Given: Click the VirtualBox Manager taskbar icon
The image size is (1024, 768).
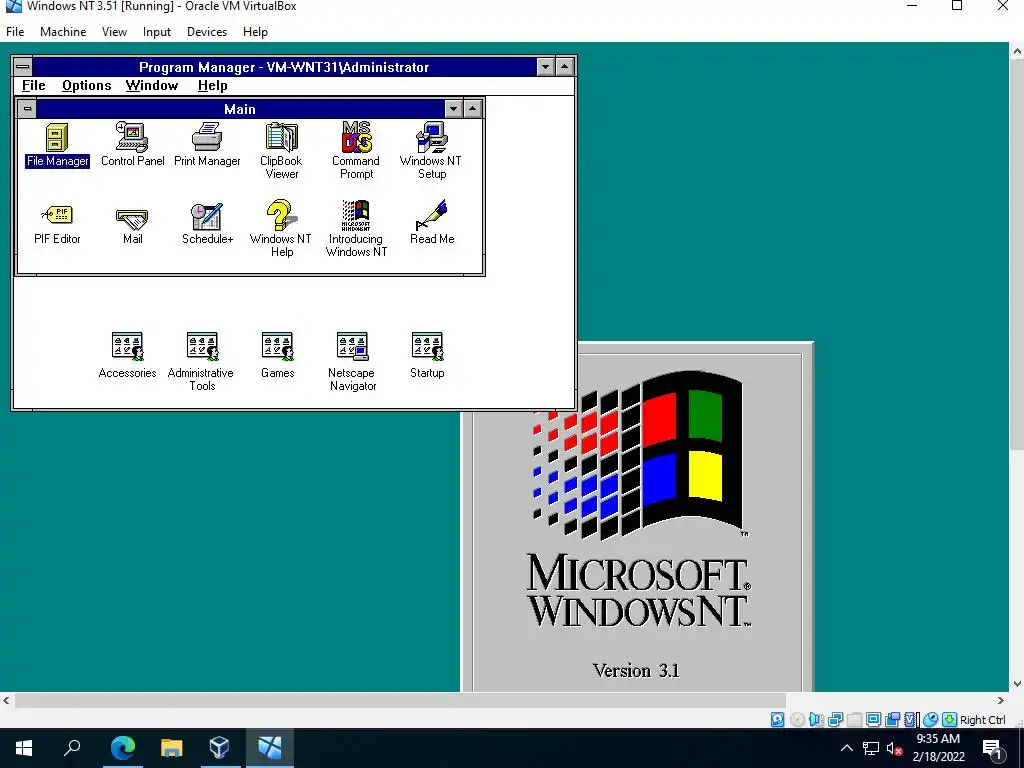Looking at the screenshot, I should click(219, 748).
